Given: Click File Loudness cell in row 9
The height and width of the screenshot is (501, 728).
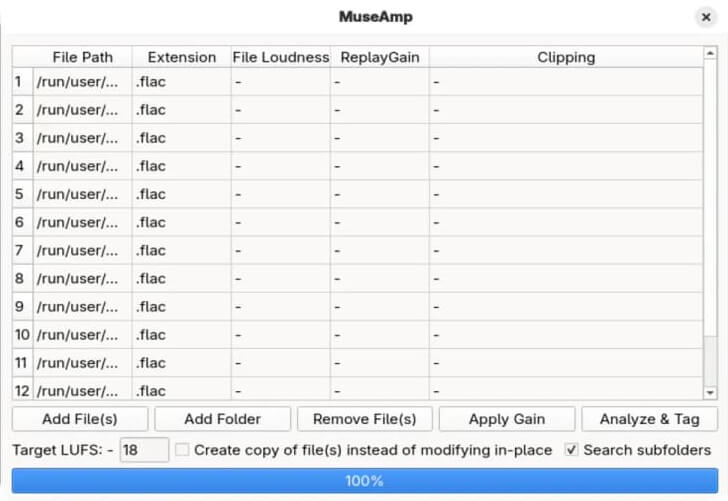Looking at the screenshot, I should tap(280, 306).
